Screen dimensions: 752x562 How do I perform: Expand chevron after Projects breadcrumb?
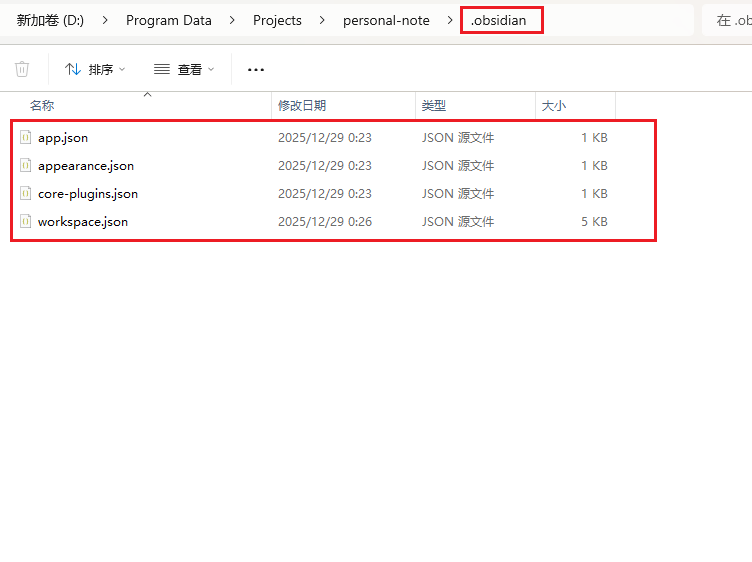pyautogui.click(x=322, y=20)
